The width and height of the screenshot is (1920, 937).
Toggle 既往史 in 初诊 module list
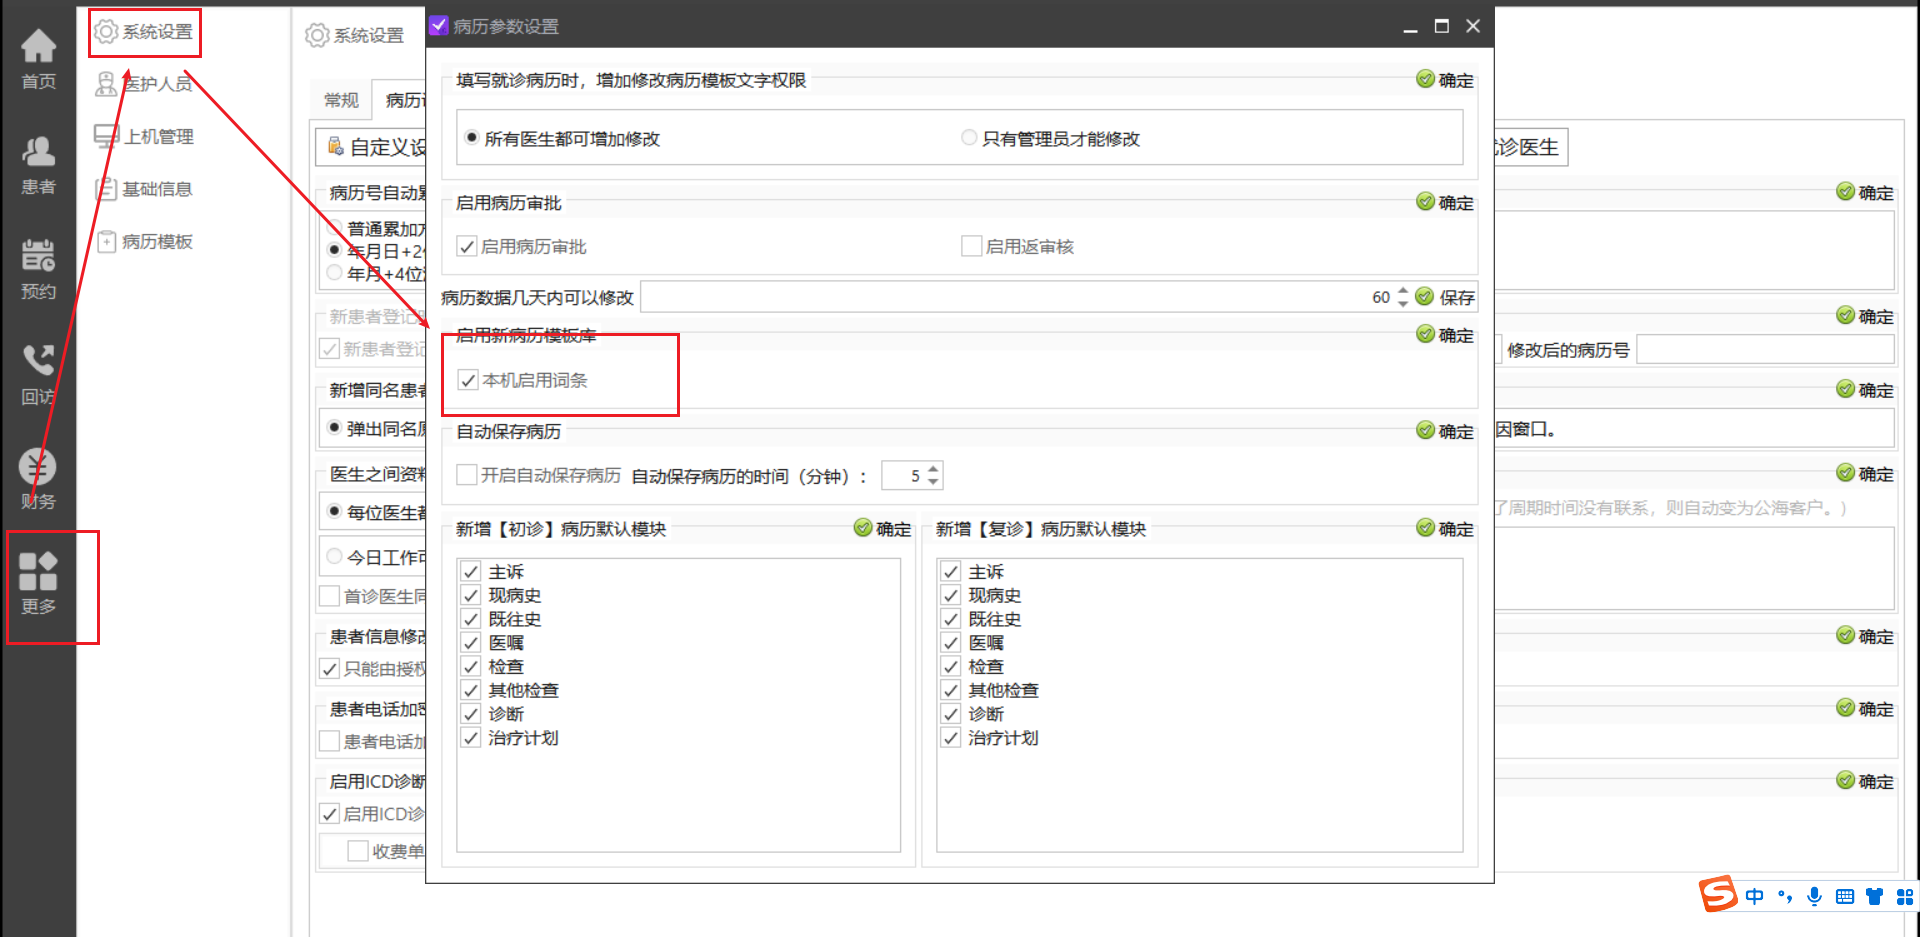tap(471, 619)
